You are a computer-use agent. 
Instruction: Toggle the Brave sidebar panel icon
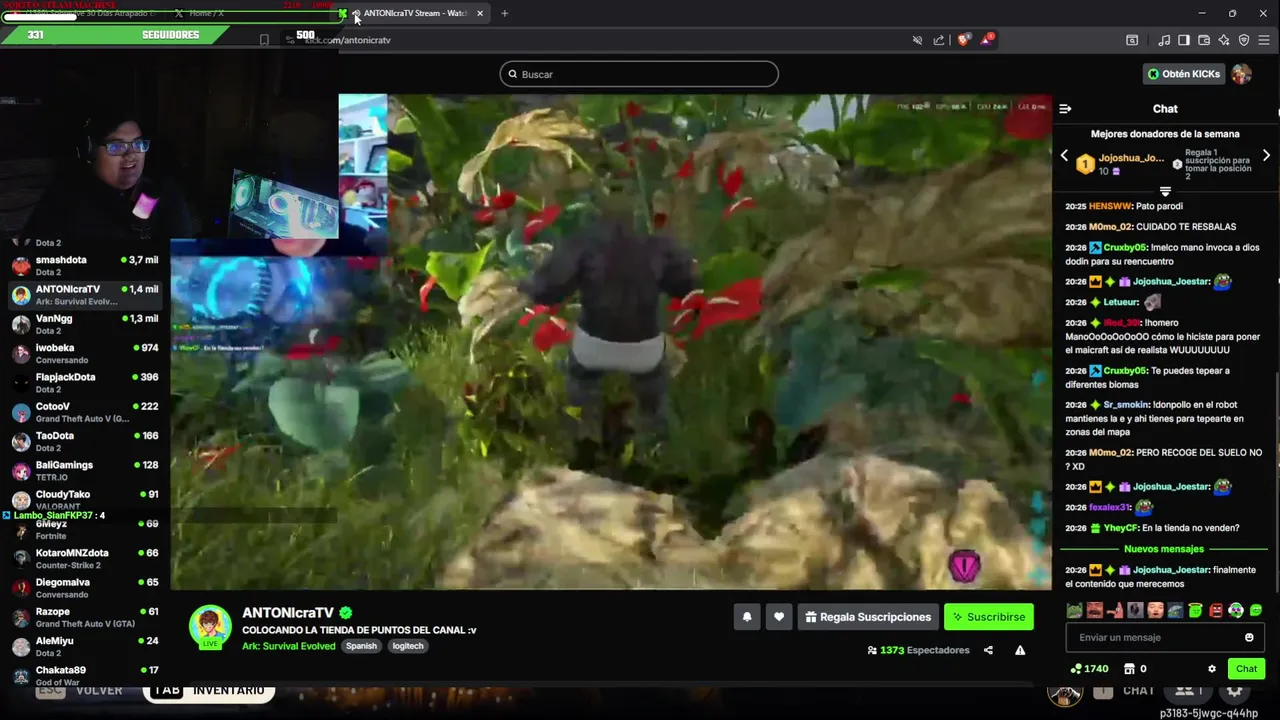[1184, 40]
